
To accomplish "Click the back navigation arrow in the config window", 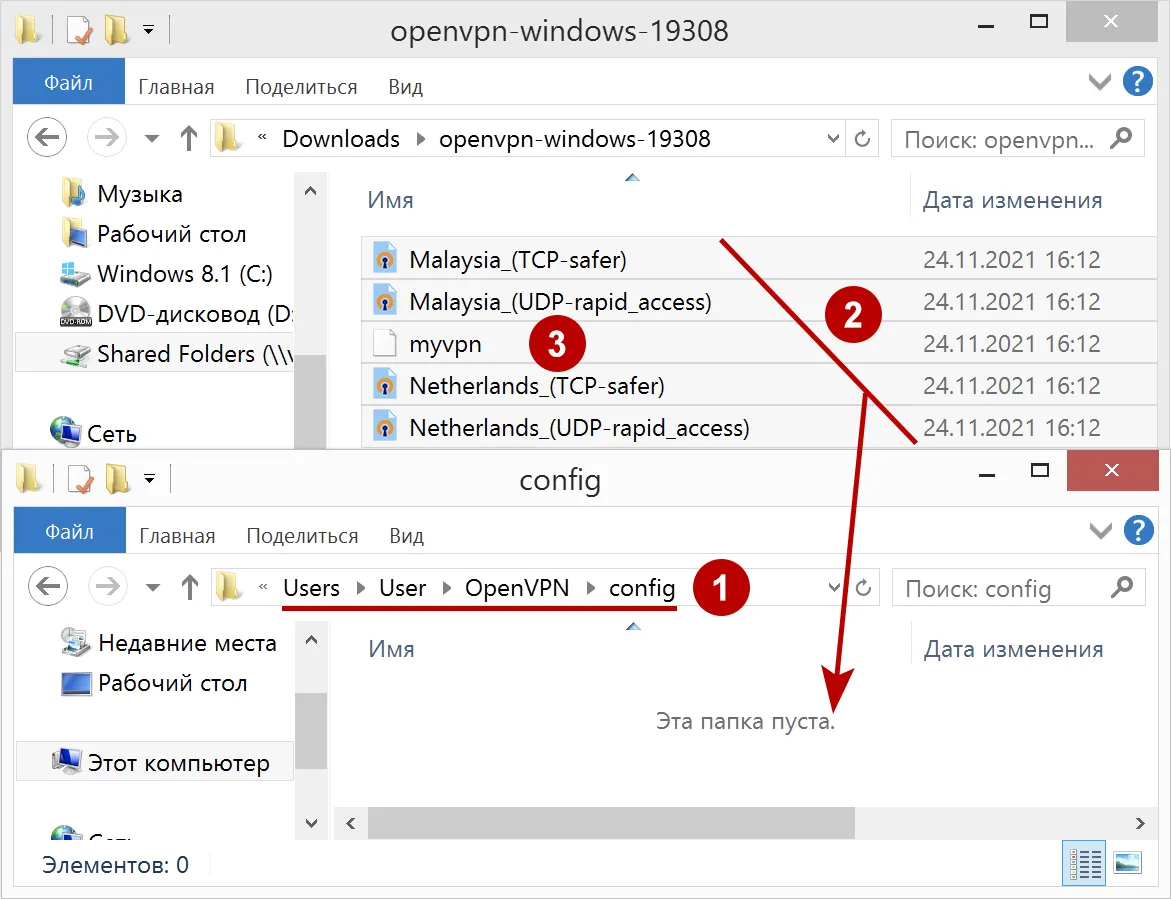I will pyautogui.click(x=47, y=586).
